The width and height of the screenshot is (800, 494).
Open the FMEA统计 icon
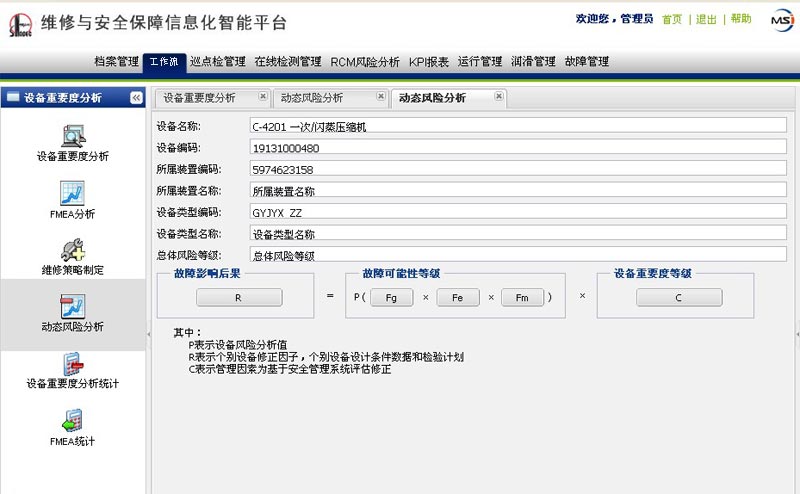pos(72,421)
